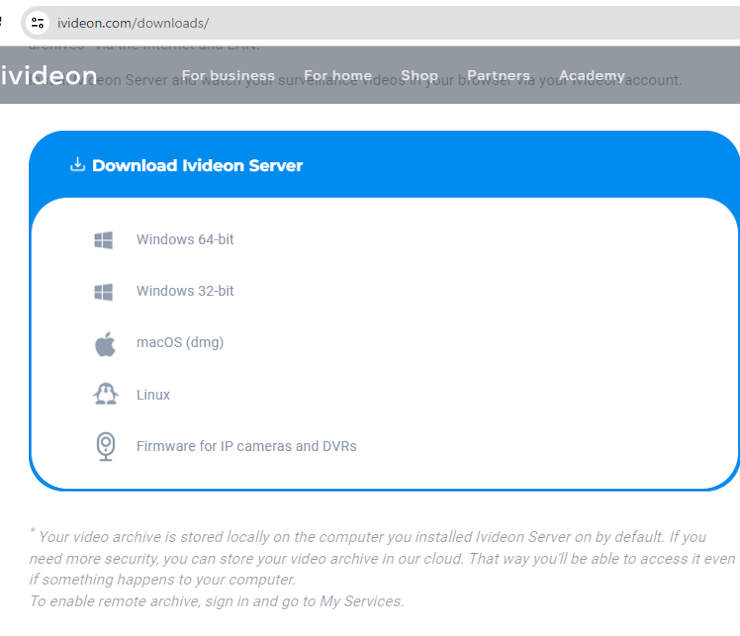740x636 pixels.
Task: Open the Shop menu item
Action: pos(420,75)
